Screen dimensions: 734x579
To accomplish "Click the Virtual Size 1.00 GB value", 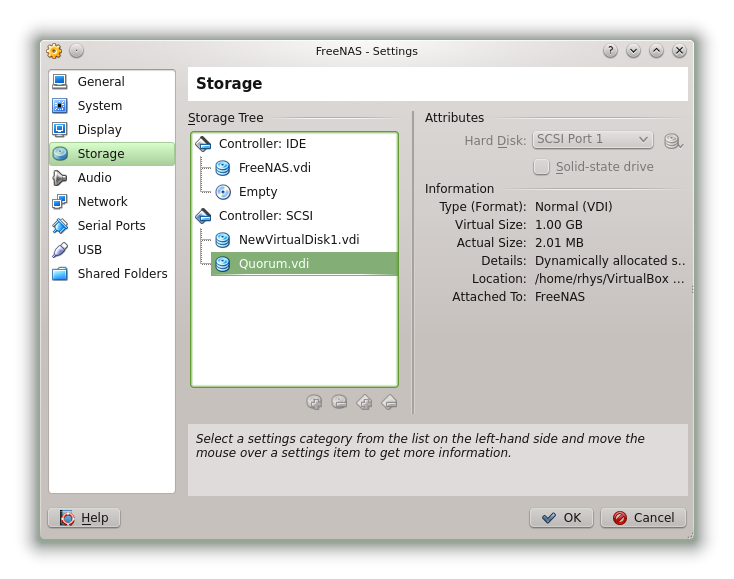I will tap(558, 225).
